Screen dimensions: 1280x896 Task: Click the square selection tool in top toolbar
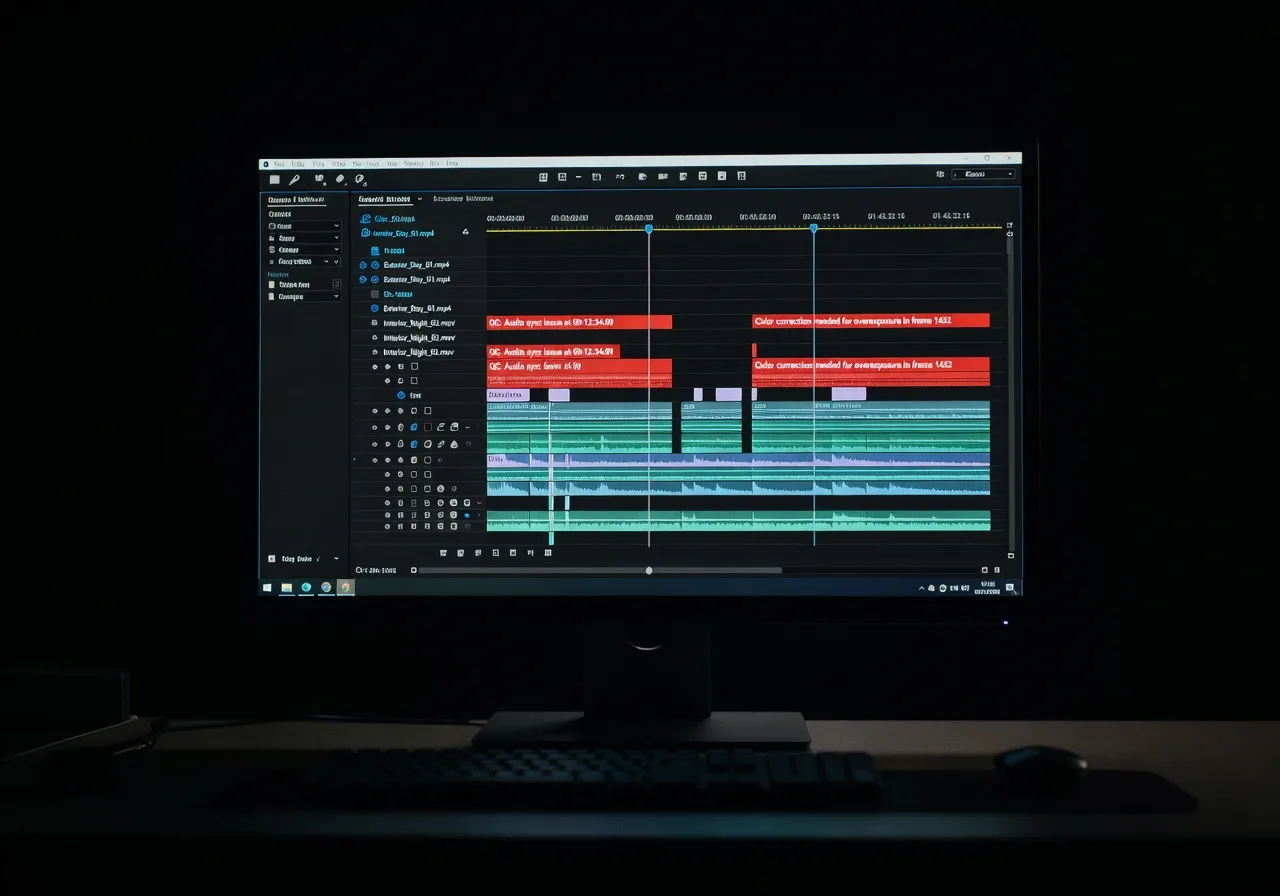275,180
